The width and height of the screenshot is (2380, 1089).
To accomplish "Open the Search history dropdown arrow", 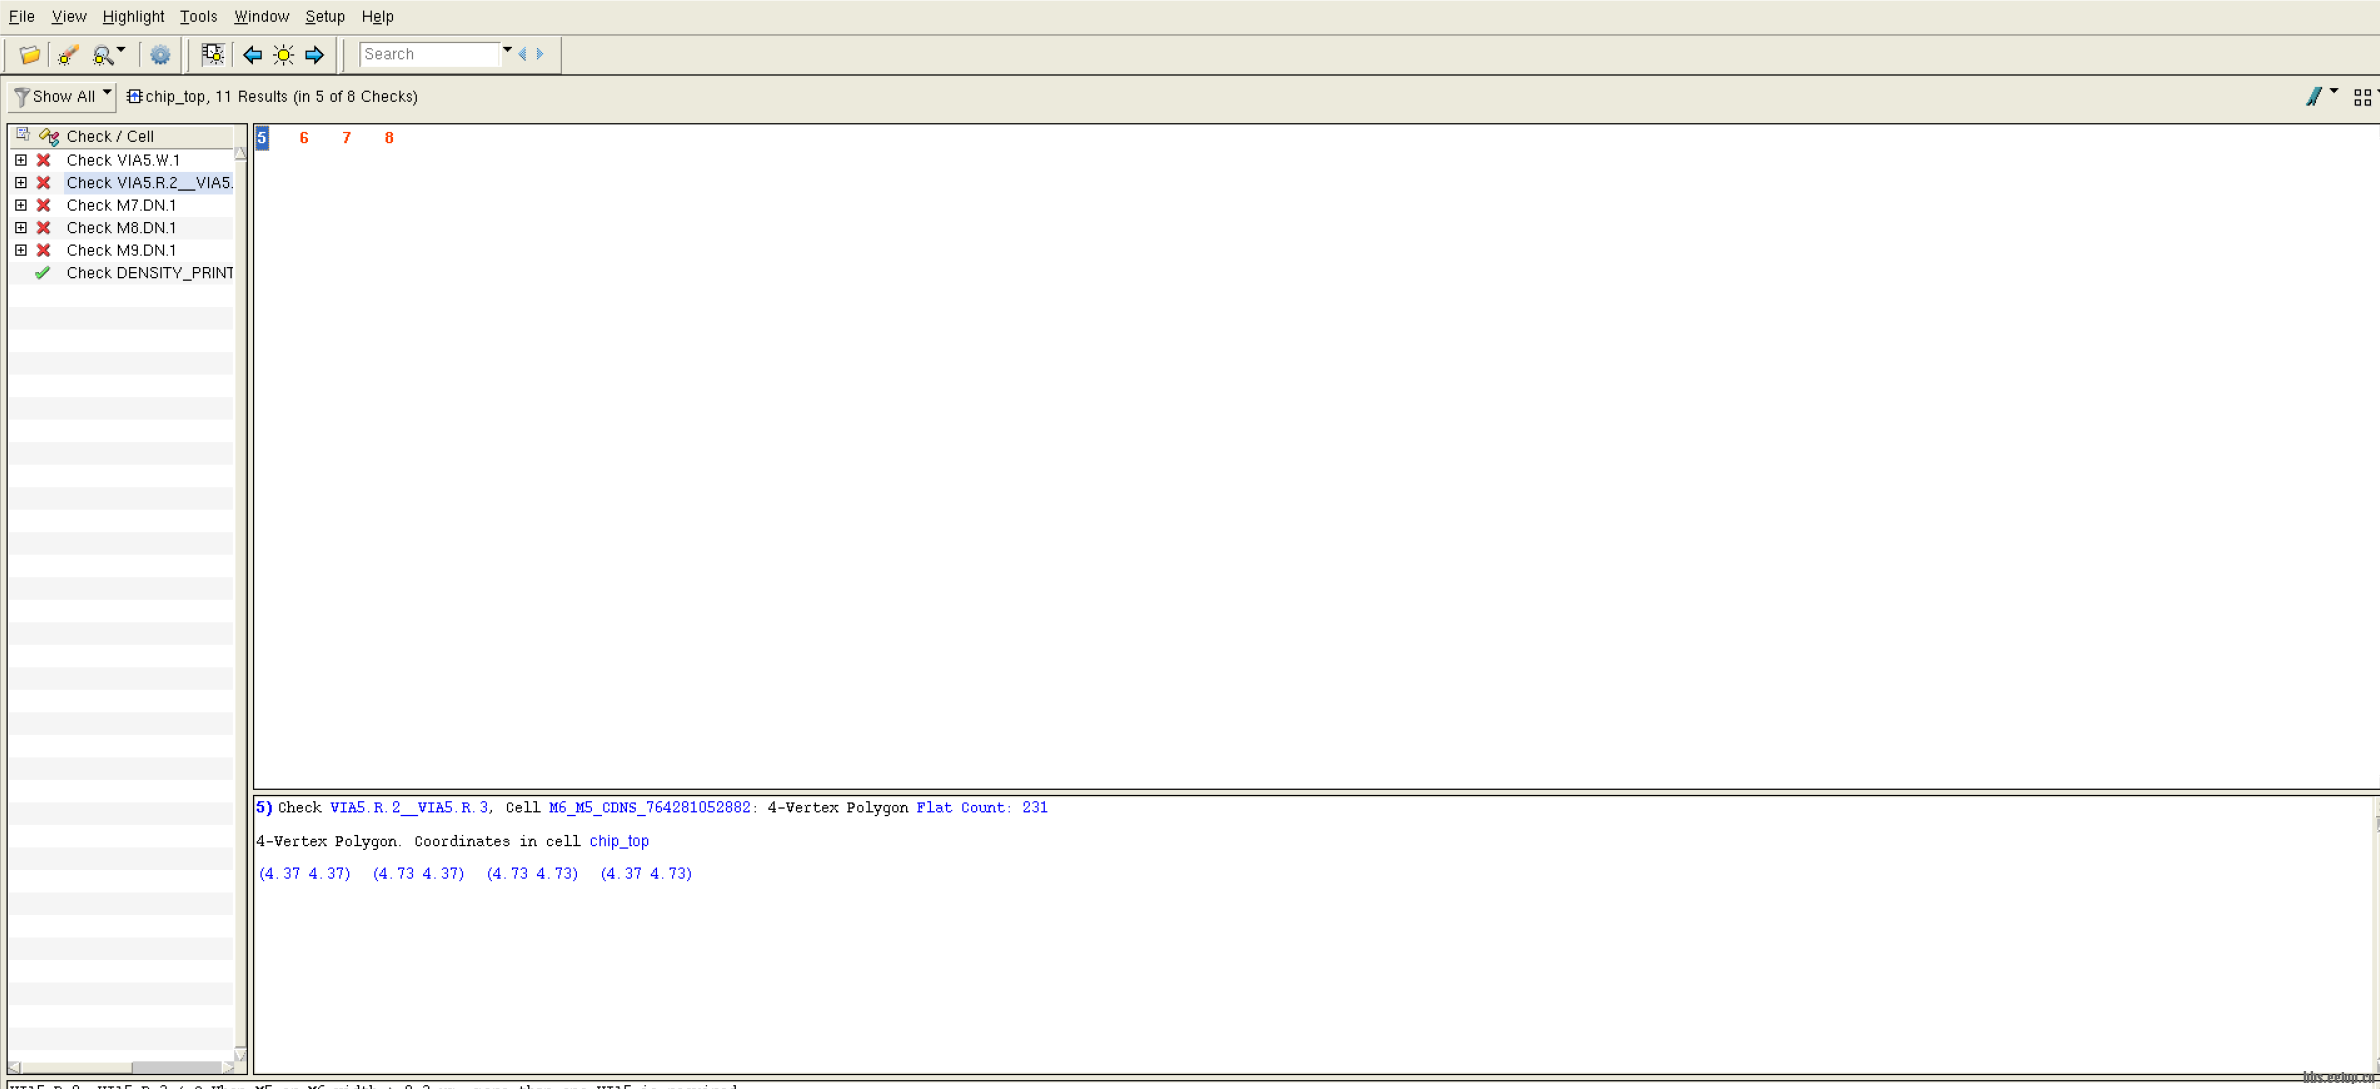I will coord(507,50).
